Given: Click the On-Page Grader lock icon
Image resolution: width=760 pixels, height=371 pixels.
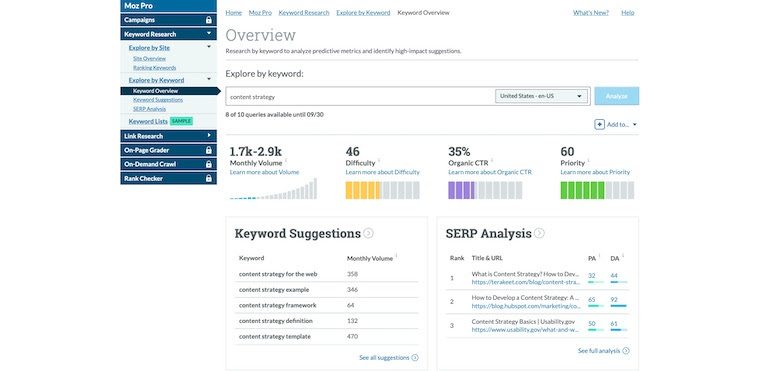Looking at the screenshot, I should click(209, 150).
